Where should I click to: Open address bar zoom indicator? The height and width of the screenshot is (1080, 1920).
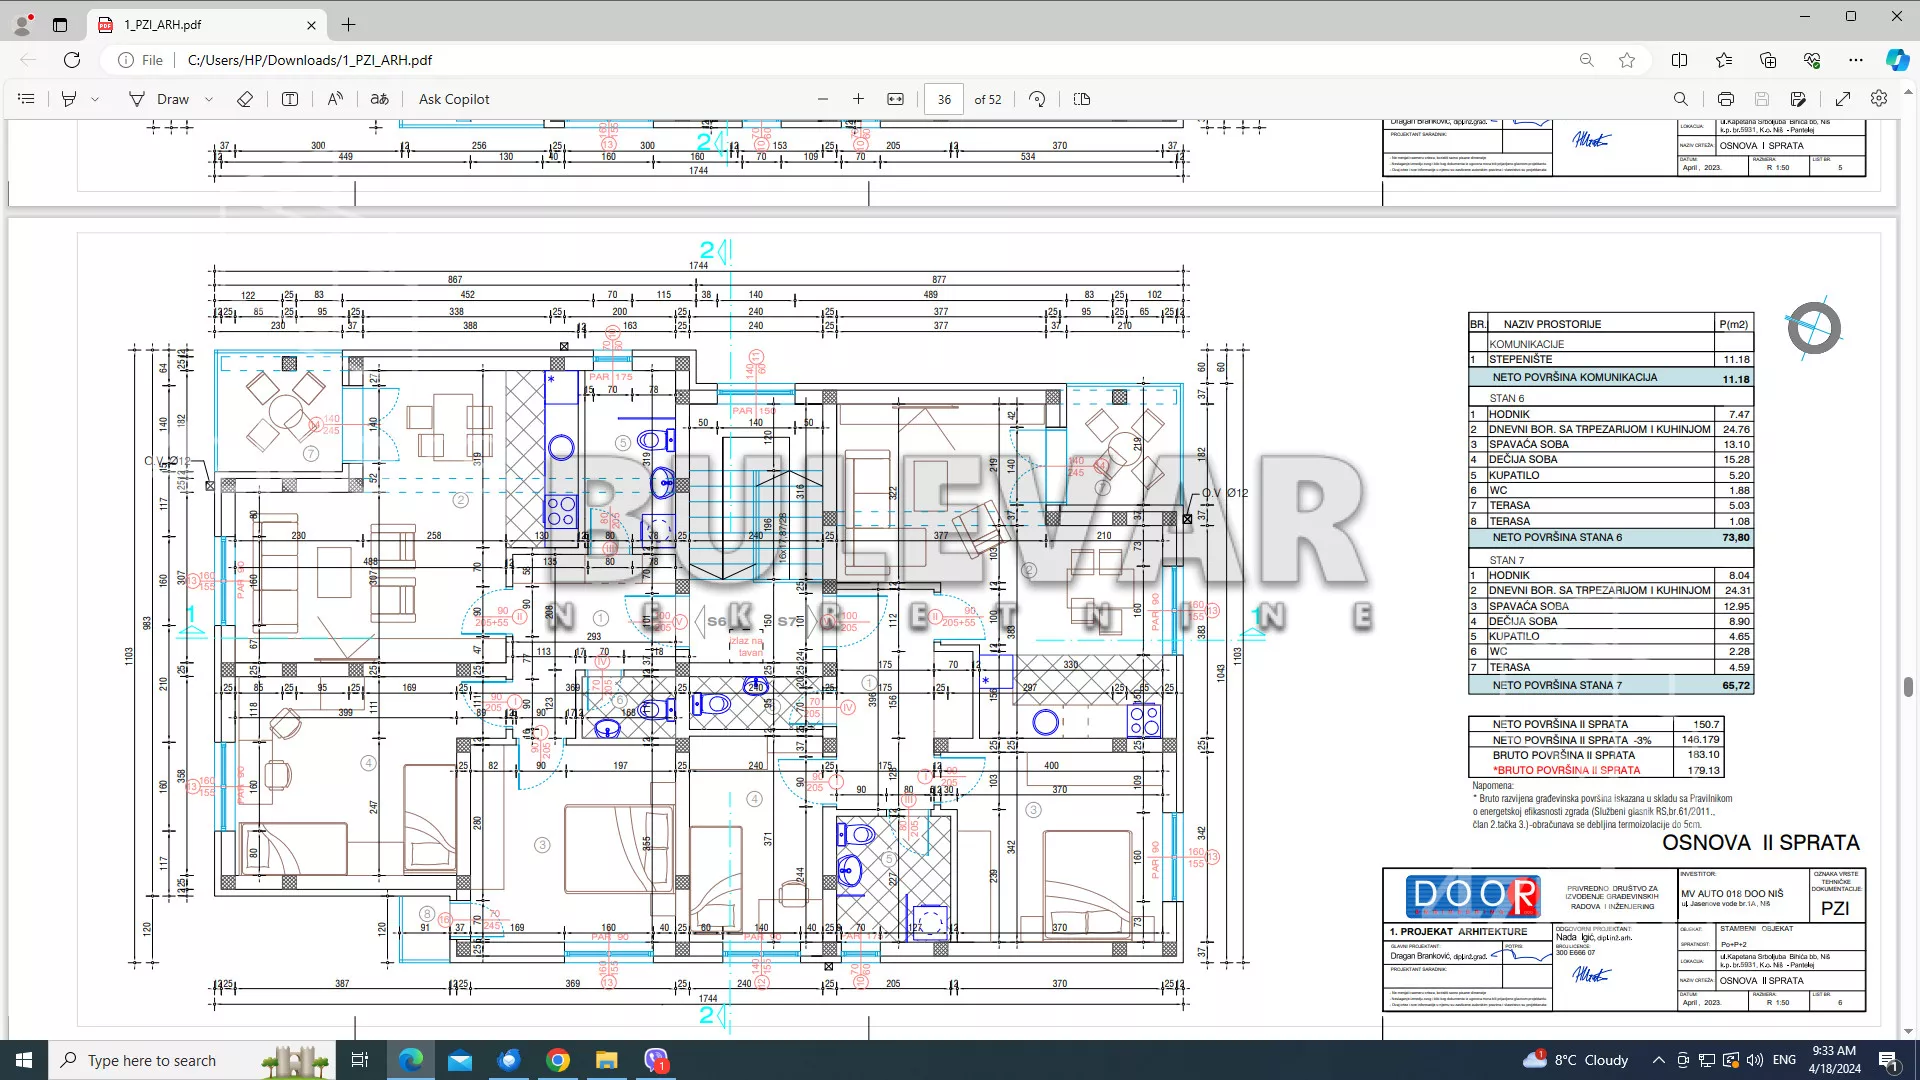(1587, 60)
